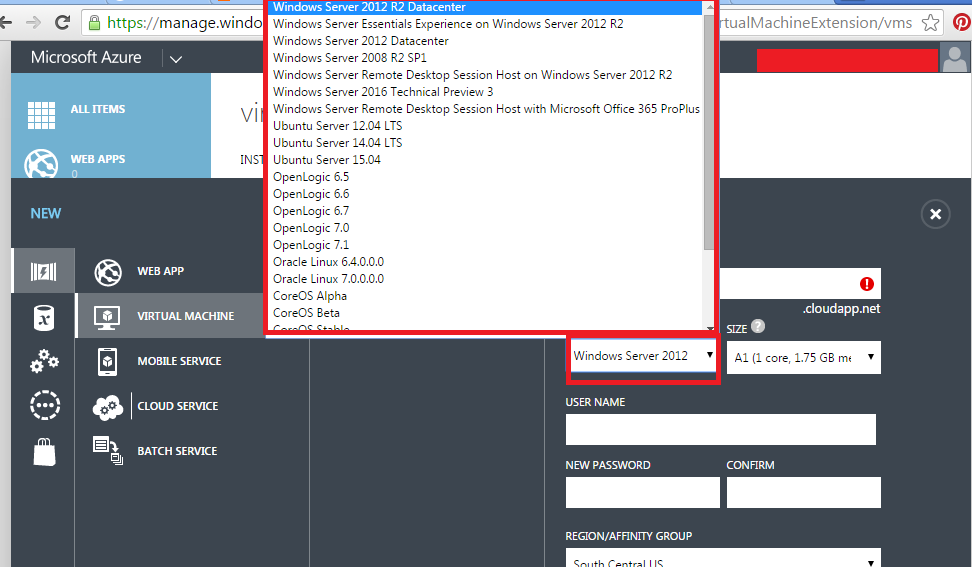Select Windows Server 2012 R2 Datacenter
The width and height of the screenshot is (972, 567).
487,7
